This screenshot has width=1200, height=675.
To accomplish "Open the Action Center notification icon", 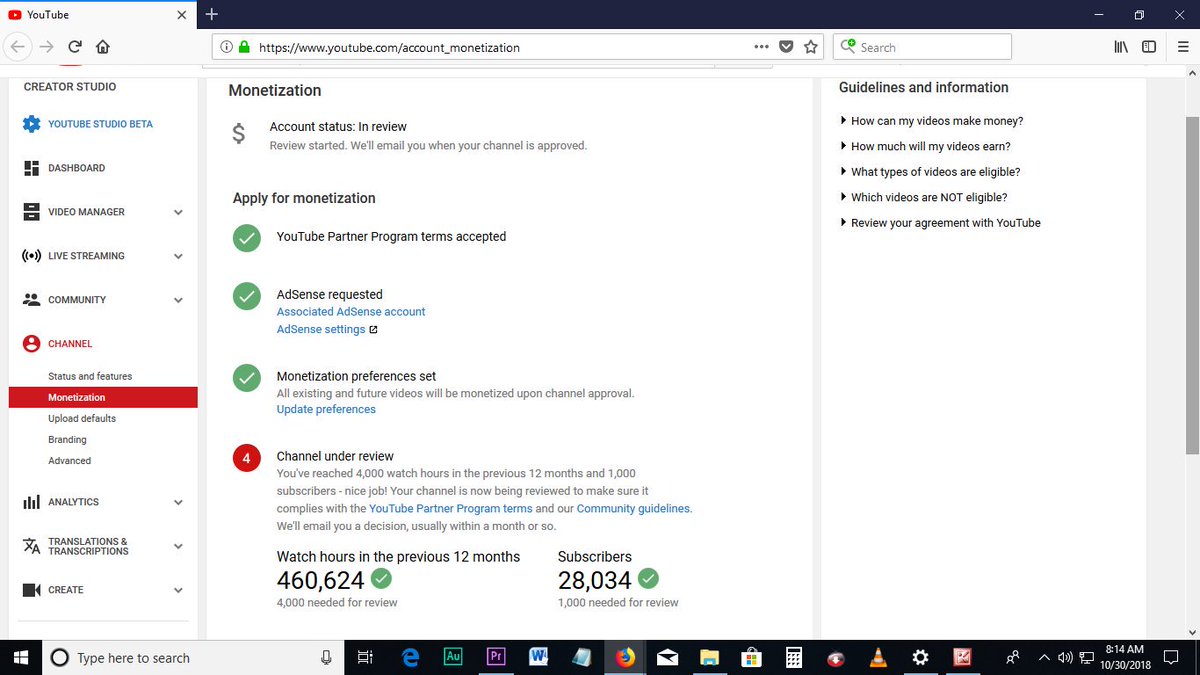I will pos(1173,657).
